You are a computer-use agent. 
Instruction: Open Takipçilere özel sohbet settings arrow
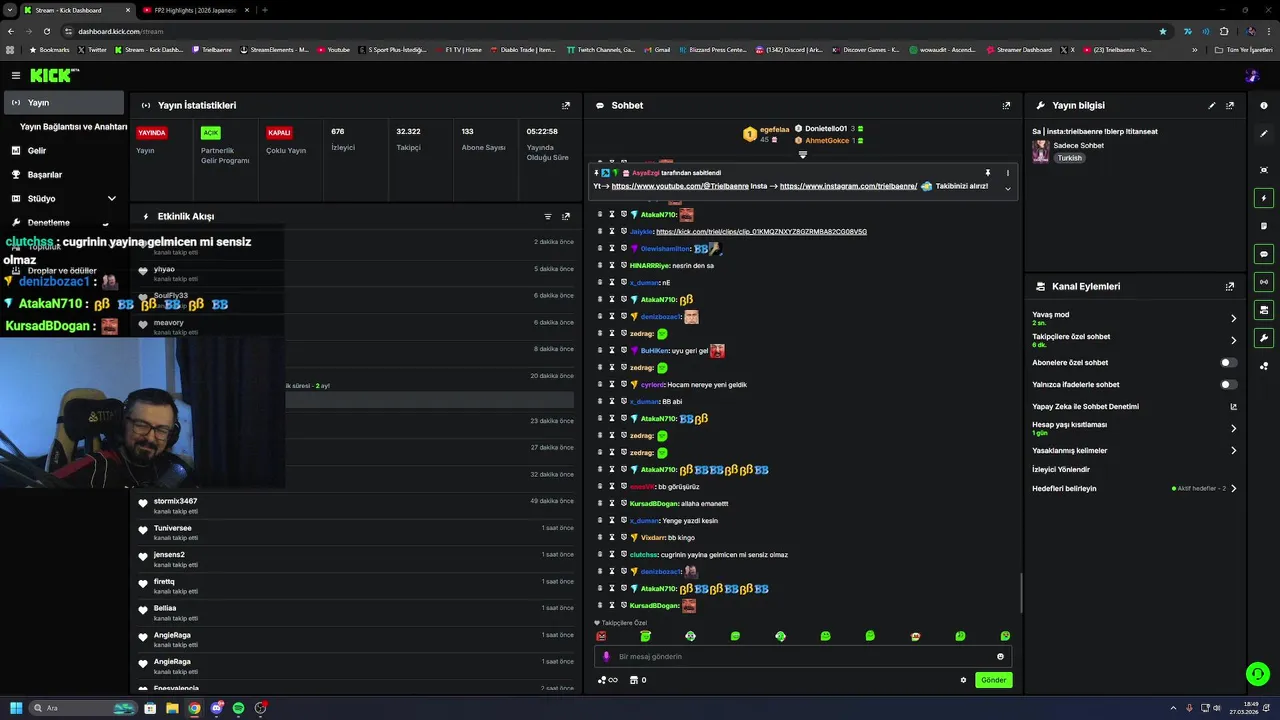(x=1233, y=340)
